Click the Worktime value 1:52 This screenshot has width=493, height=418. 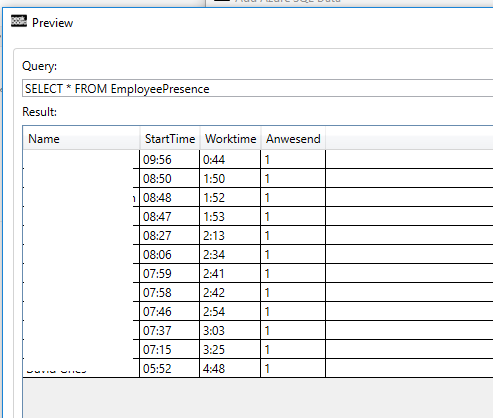214,198
